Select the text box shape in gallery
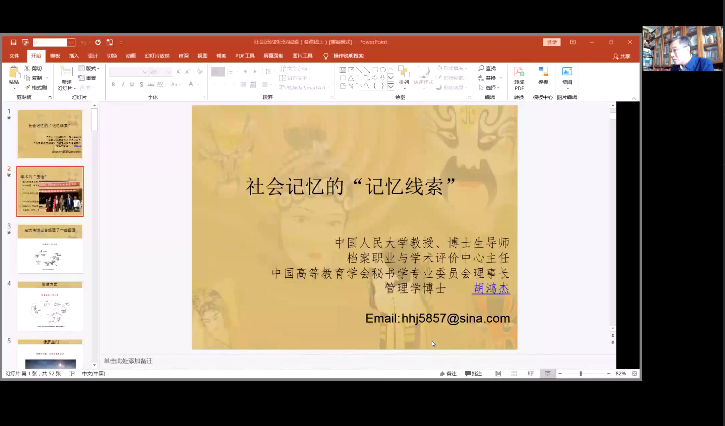 pos(343,70)
